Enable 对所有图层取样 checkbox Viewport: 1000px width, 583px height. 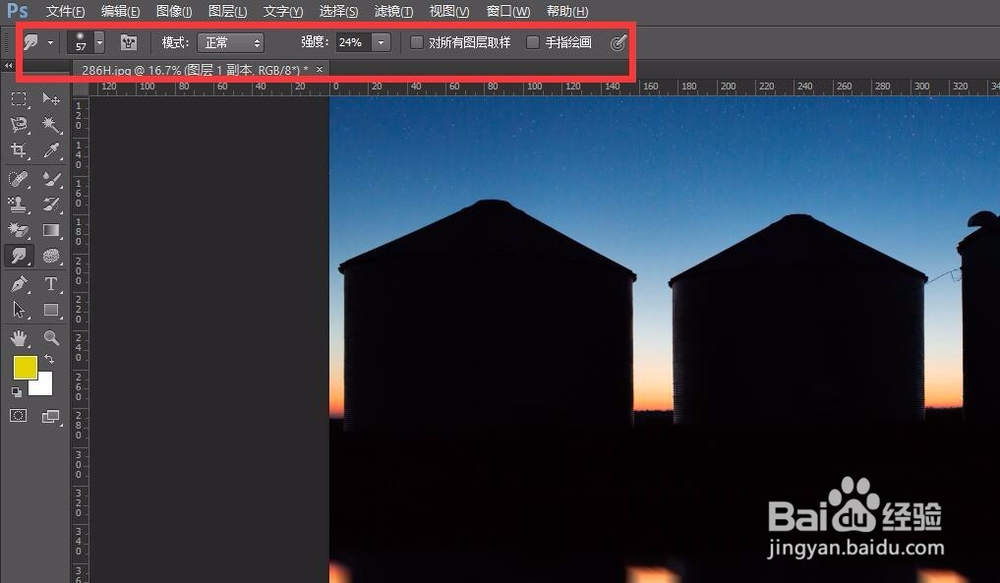click(x=416, y=43)
